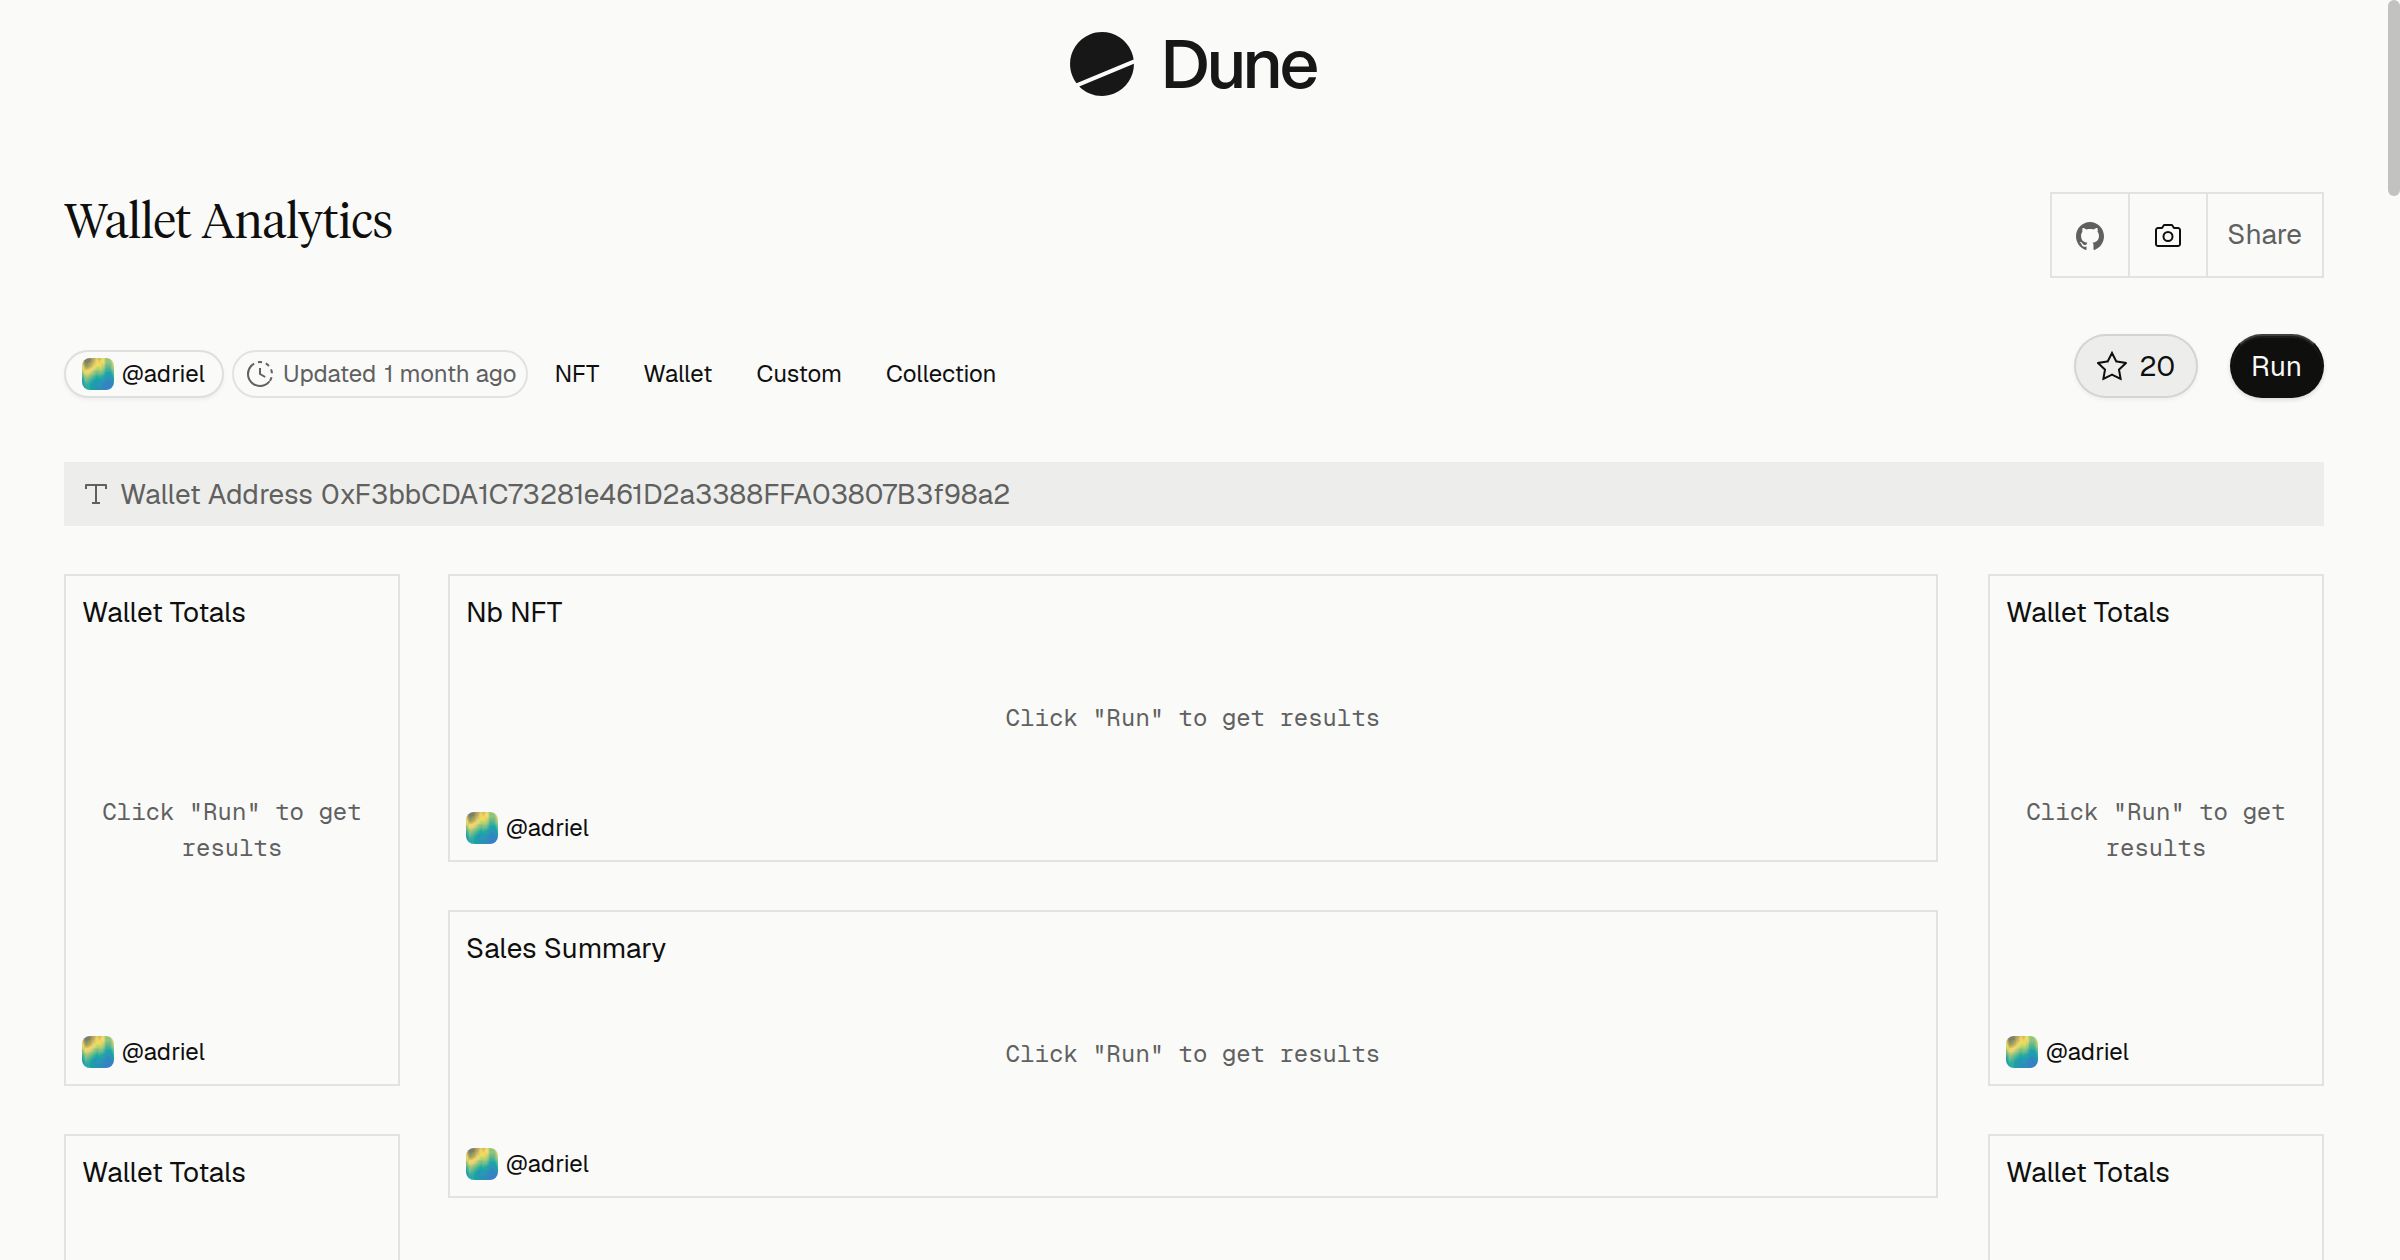Take a dashboard screenshot with camera icon
Viewport: 2400px width, 1260px height.
tap(2167, 235)
